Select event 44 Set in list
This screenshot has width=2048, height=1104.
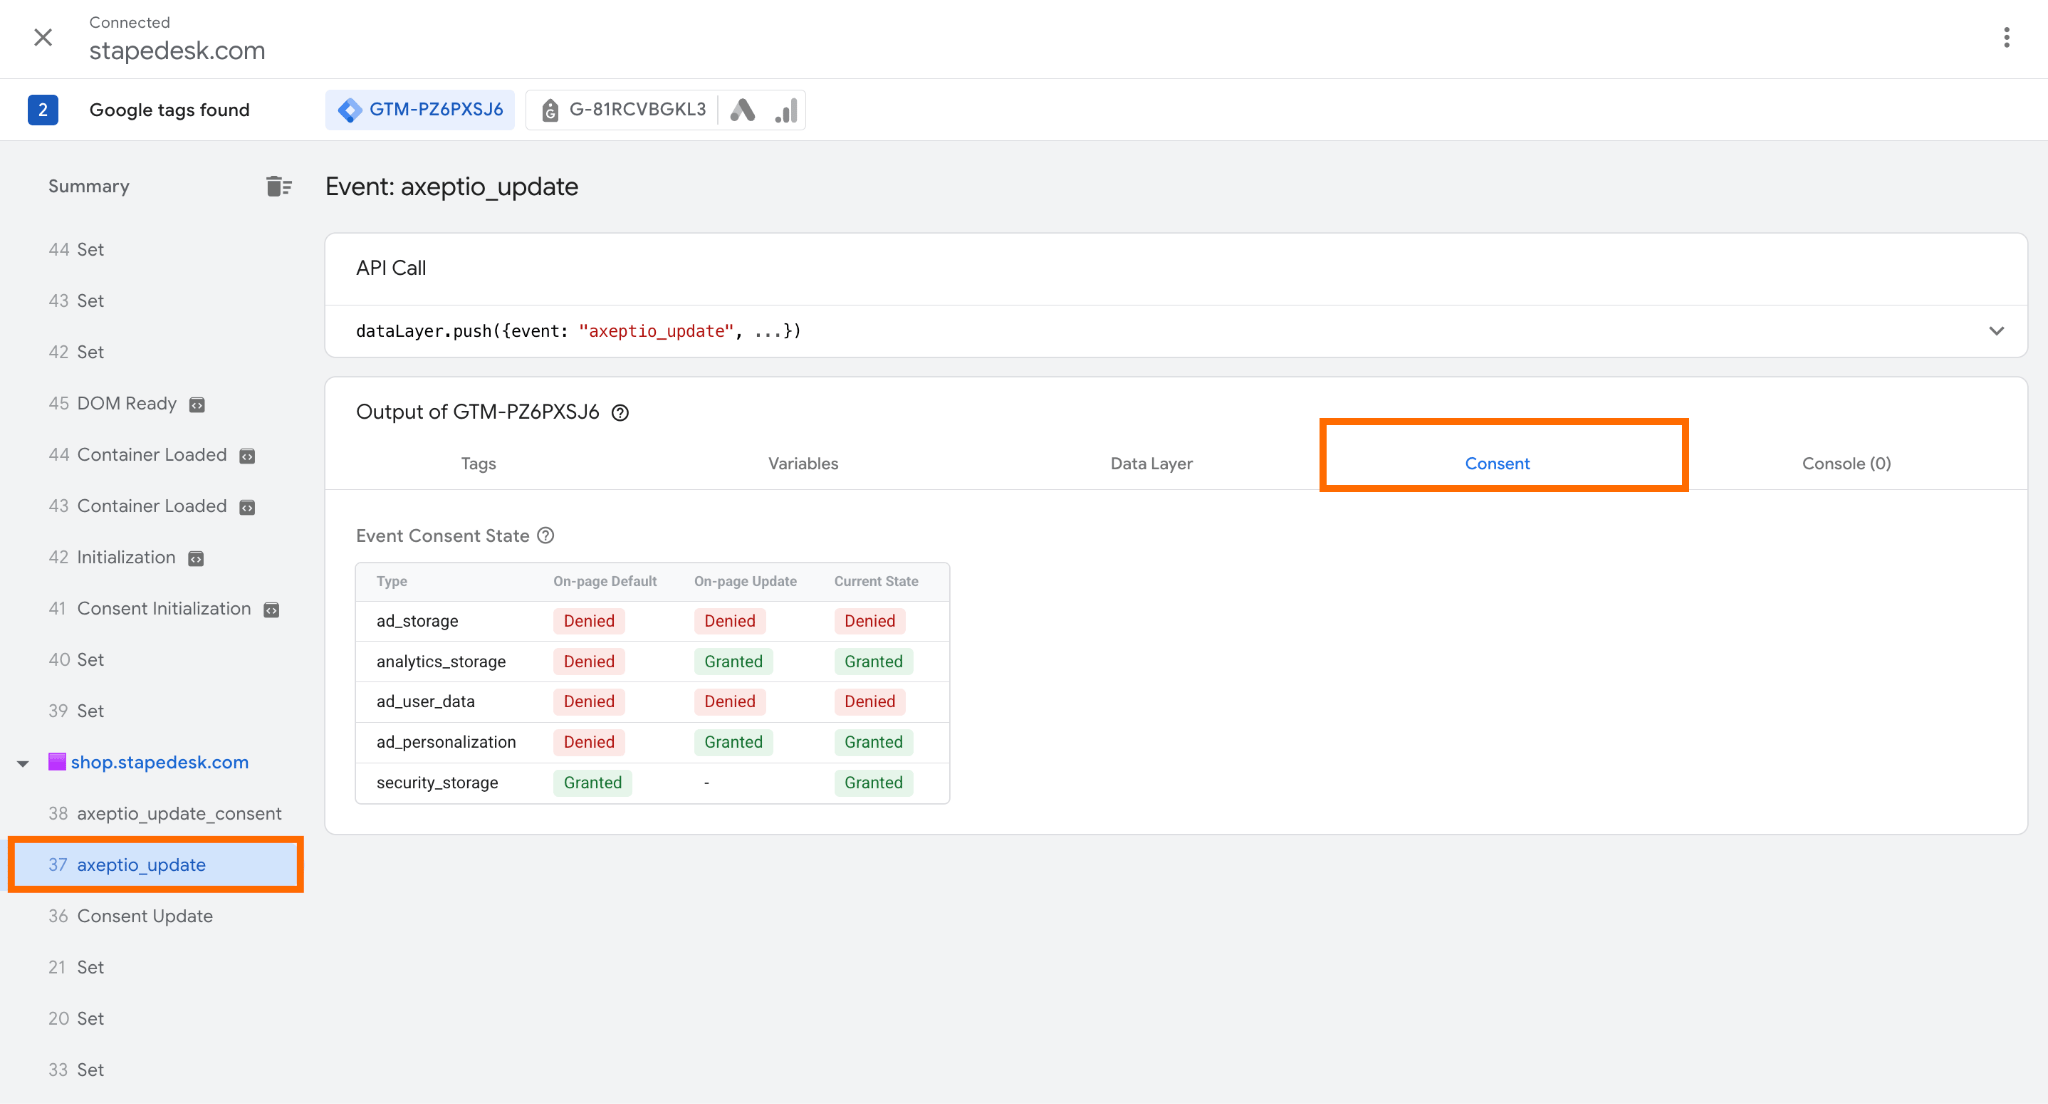coord(76,250)
